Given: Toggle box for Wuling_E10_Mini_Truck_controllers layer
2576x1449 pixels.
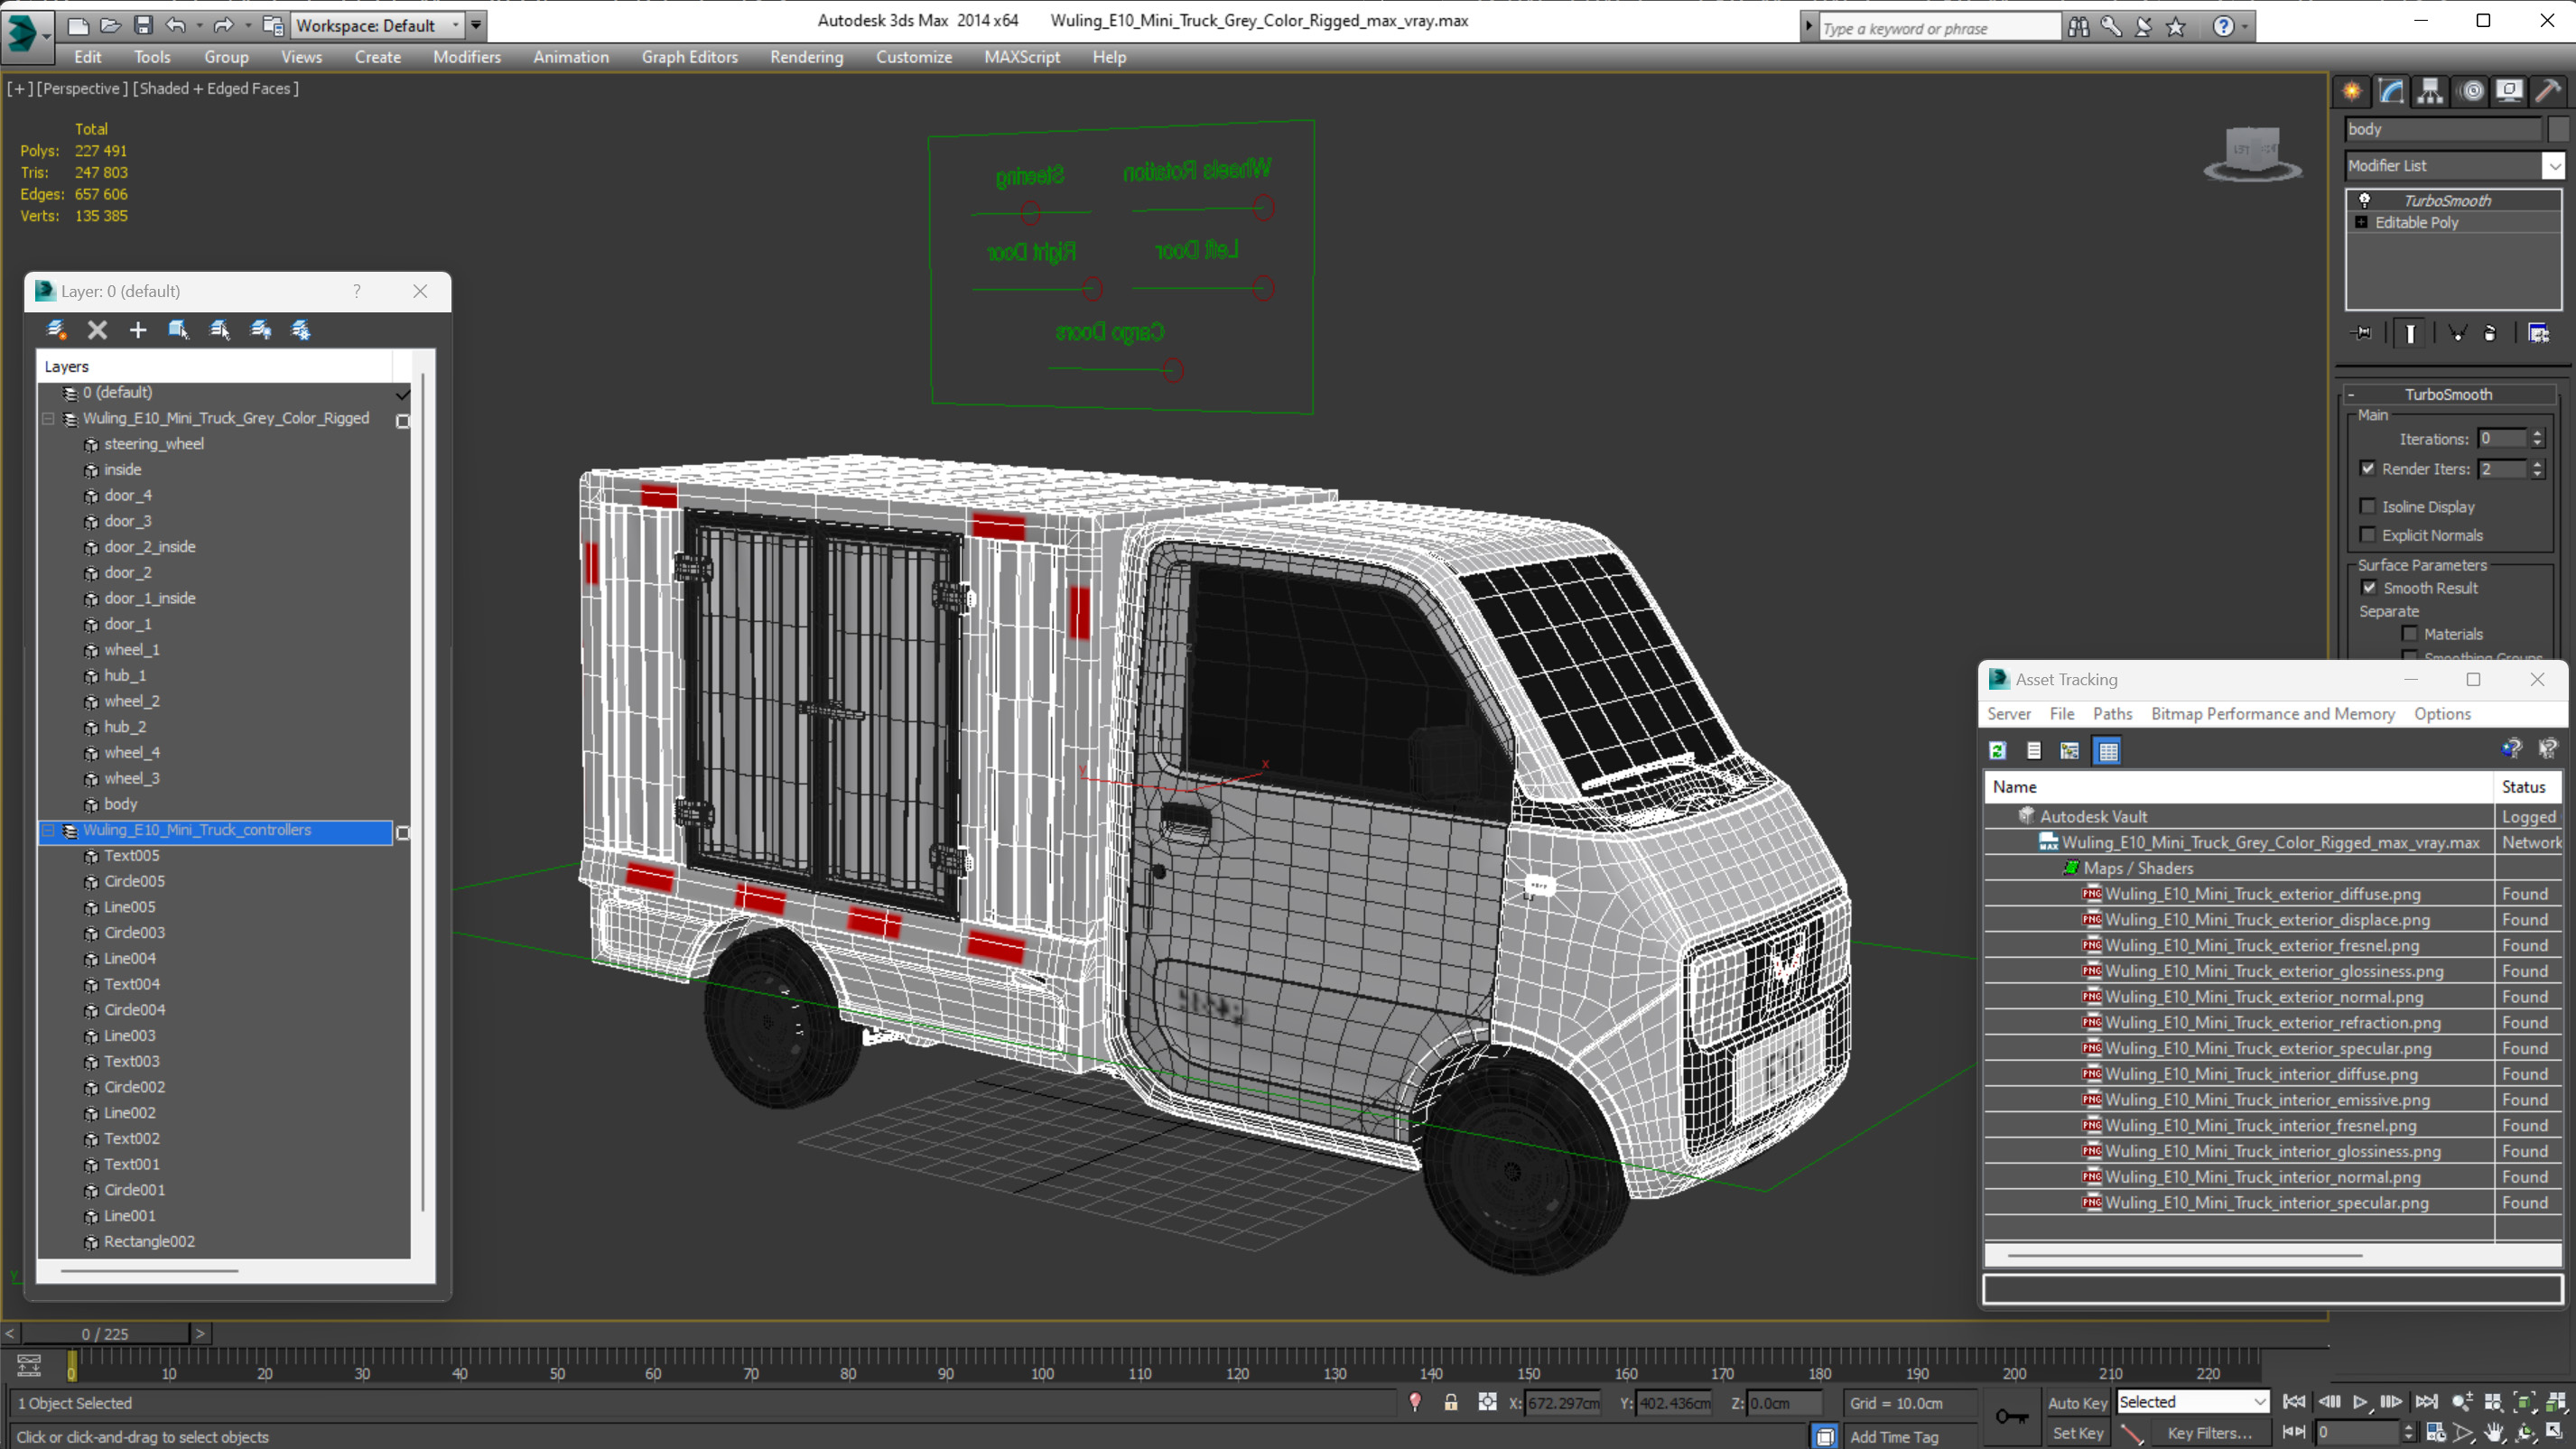Looking at the screenshot, I should [x=403, y=833].
